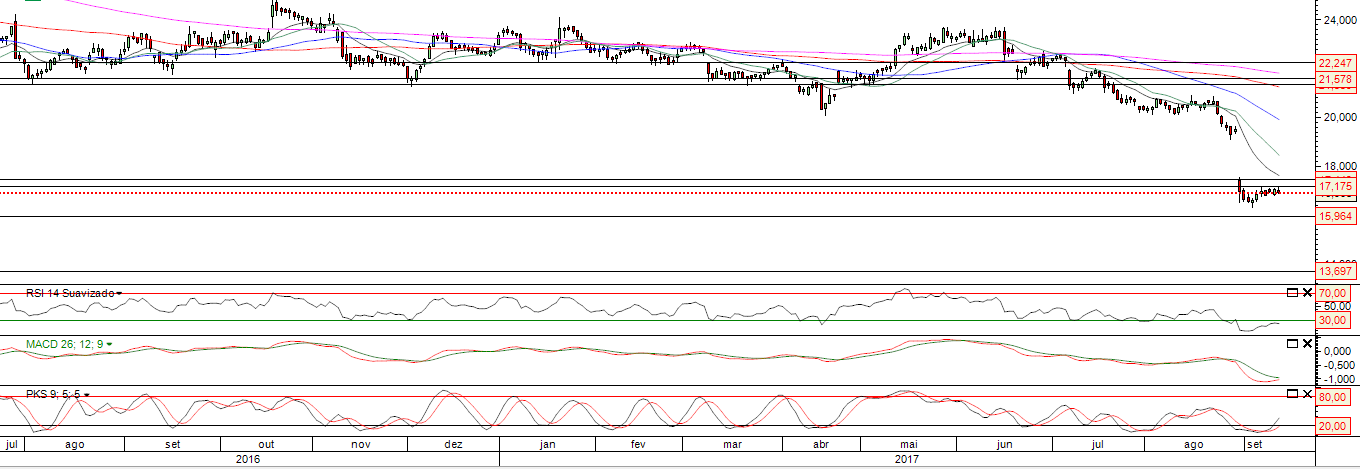Click the 'out' month on the time axis
The width and height of the screenshot is (1360, 470).
pyautogui.click(x=267, y=443)
